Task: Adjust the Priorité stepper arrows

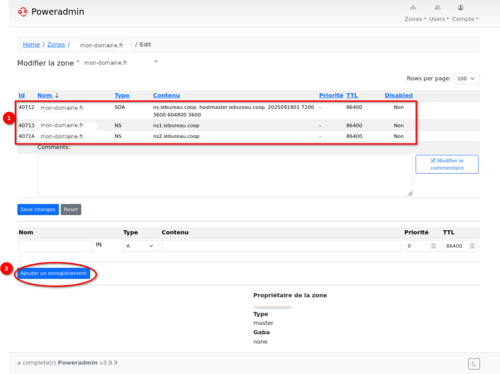Action: pos(433,246)
